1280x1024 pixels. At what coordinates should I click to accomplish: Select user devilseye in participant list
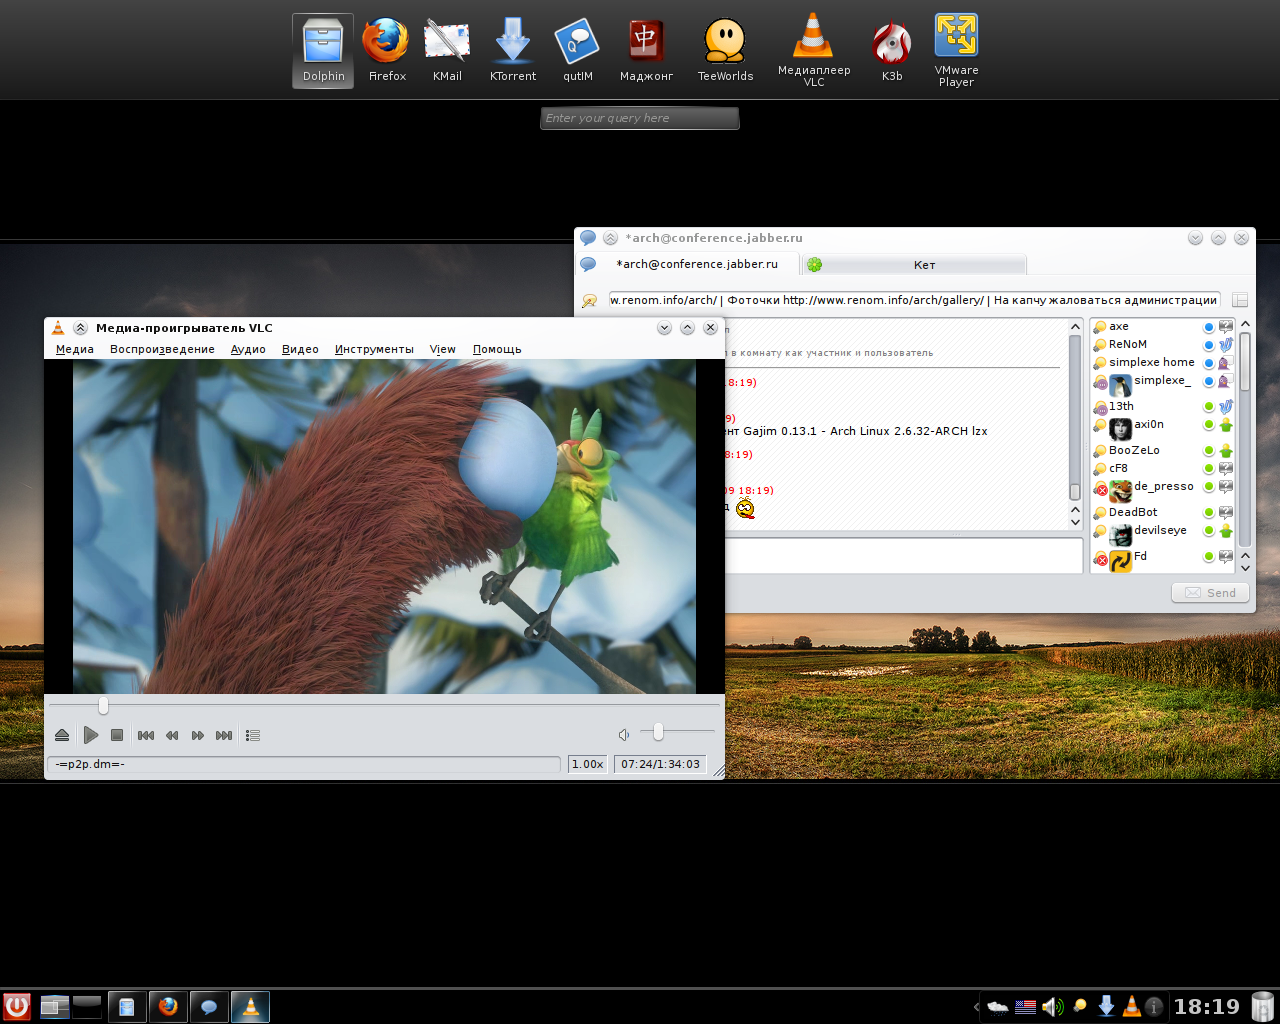(1163, 534)
